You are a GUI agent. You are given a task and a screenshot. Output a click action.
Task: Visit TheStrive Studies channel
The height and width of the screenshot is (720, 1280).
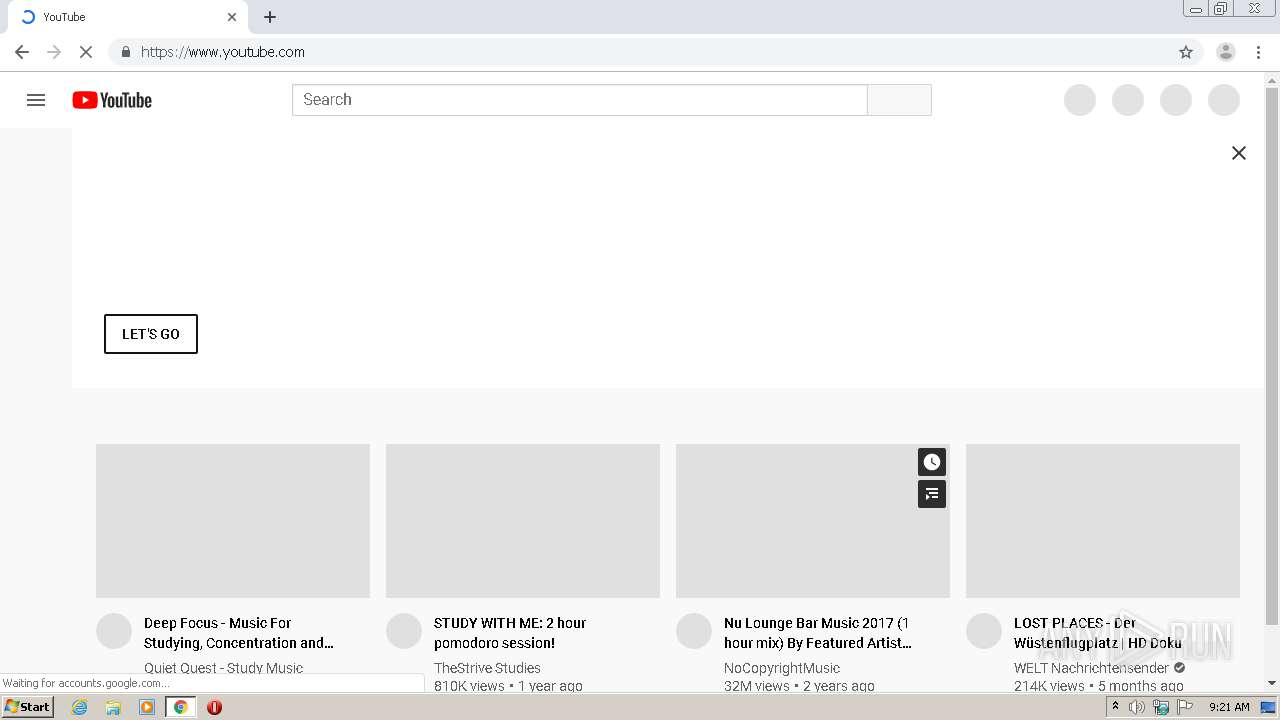[487, 668]
